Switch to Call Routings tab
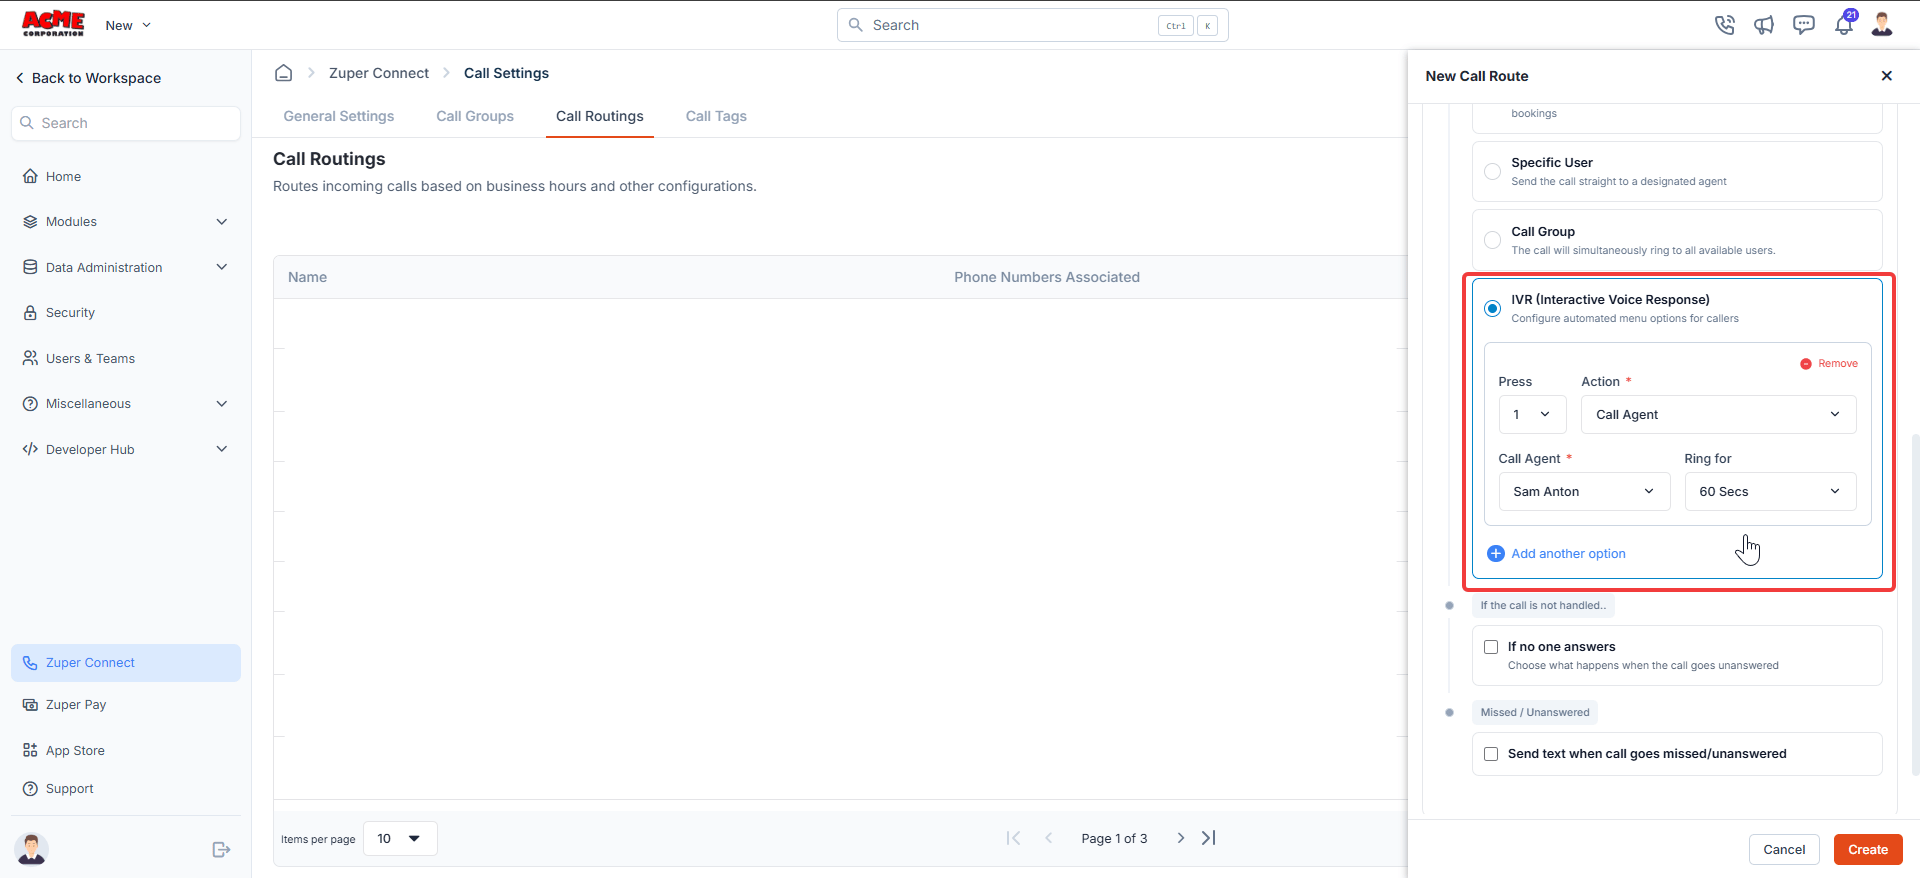The image size is (1920, 878). click(x=600, y=117)
